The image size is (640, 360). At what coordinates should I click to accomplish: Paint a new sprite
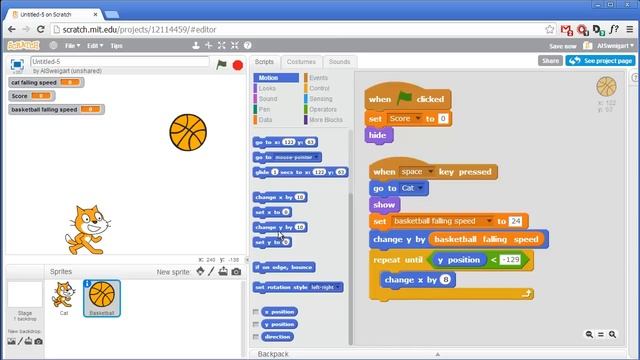211,271
